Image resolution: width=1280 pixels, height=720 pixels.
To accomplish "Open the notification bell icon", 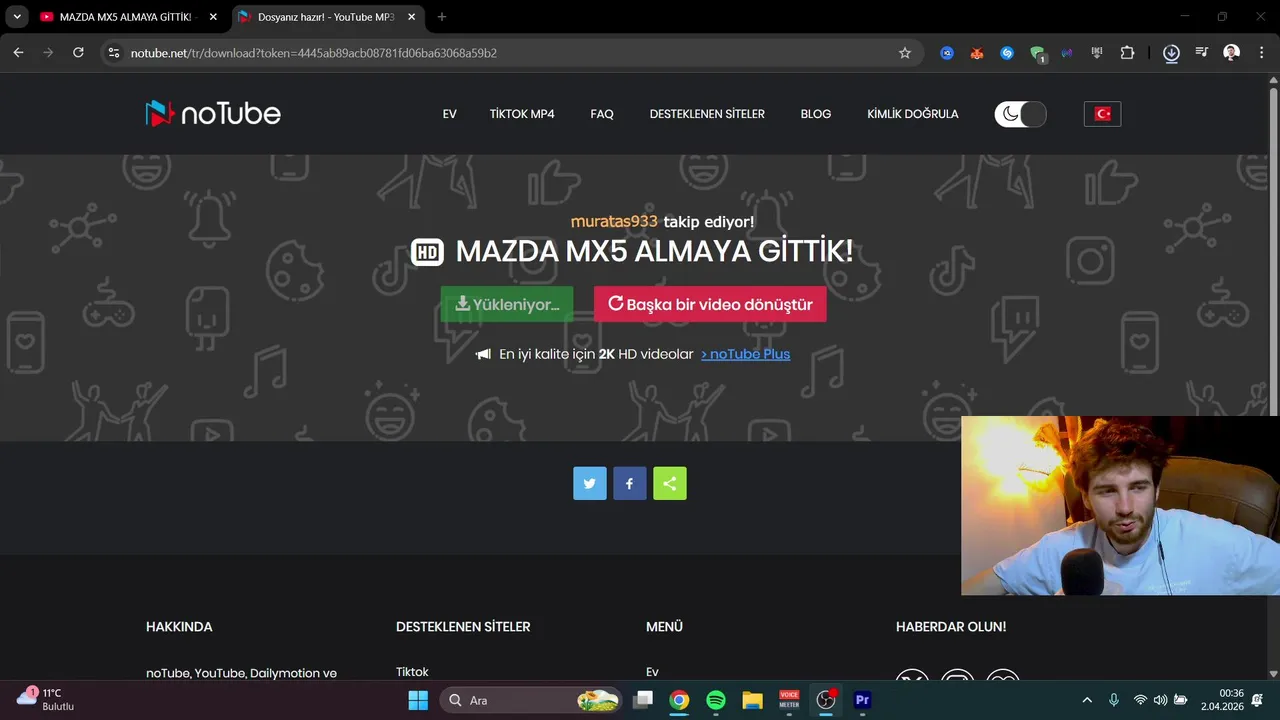I will (x=1257, y=700).
